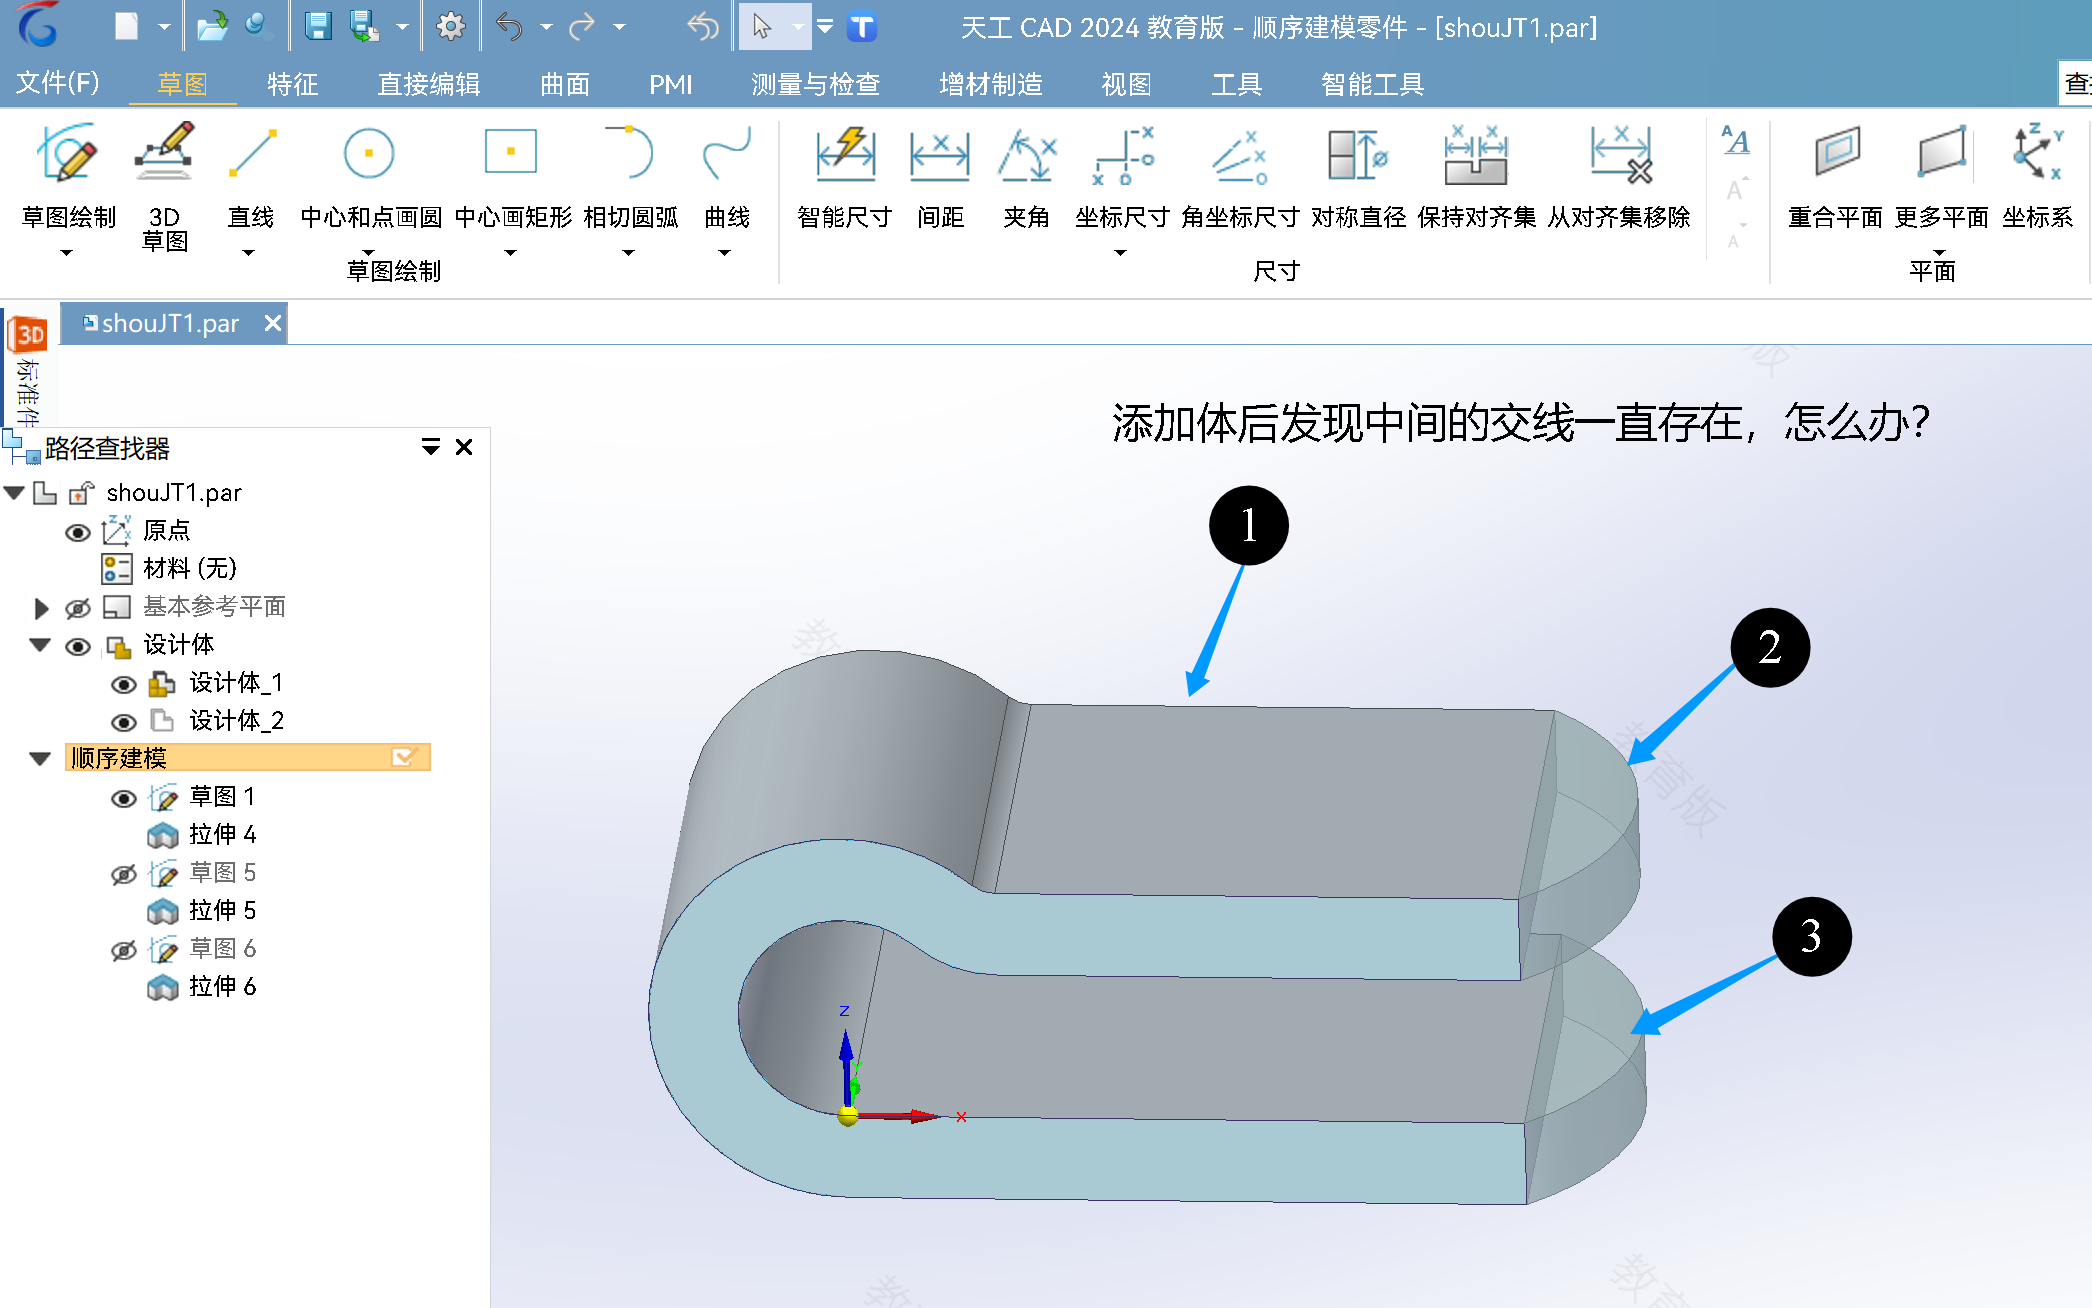This screenshot has width=2092, height=1308.
Task: Toggle the 顺序建模 checkmark box
Action: coord(404,757)
